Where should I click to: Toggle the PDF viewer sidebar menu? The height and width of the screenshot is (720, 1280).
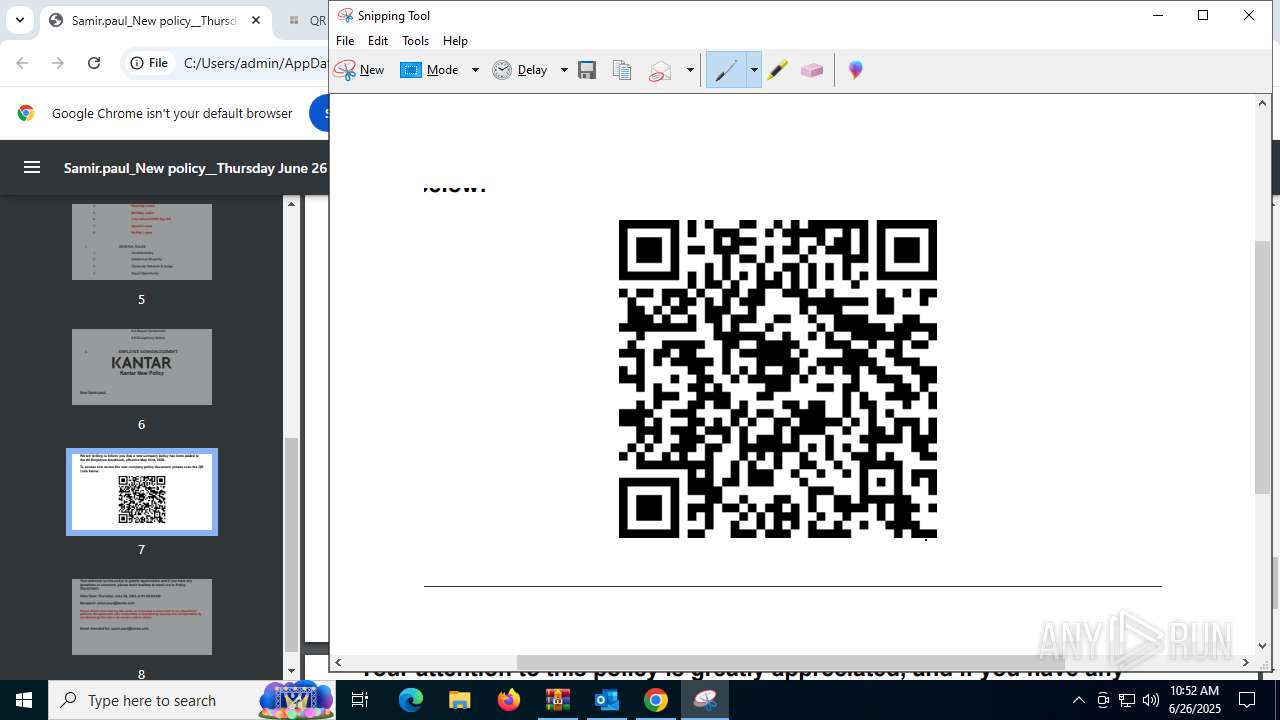(x=32, y=168)
